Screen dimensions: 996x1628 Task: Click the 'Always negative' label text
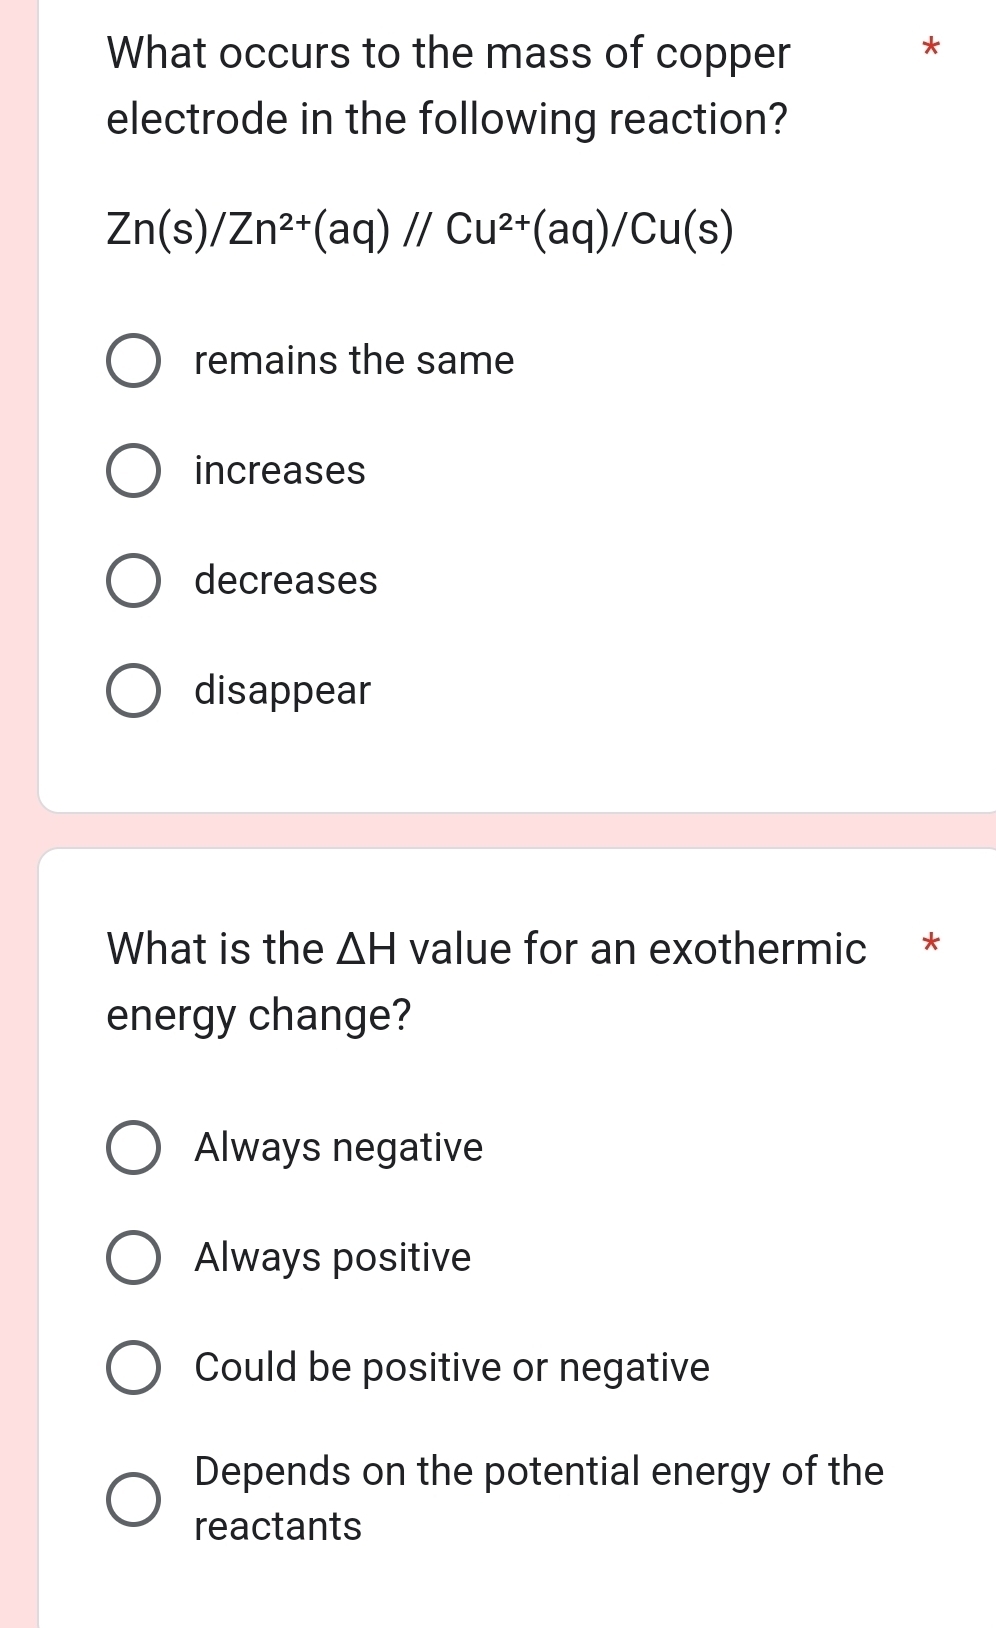[339, 1147]
